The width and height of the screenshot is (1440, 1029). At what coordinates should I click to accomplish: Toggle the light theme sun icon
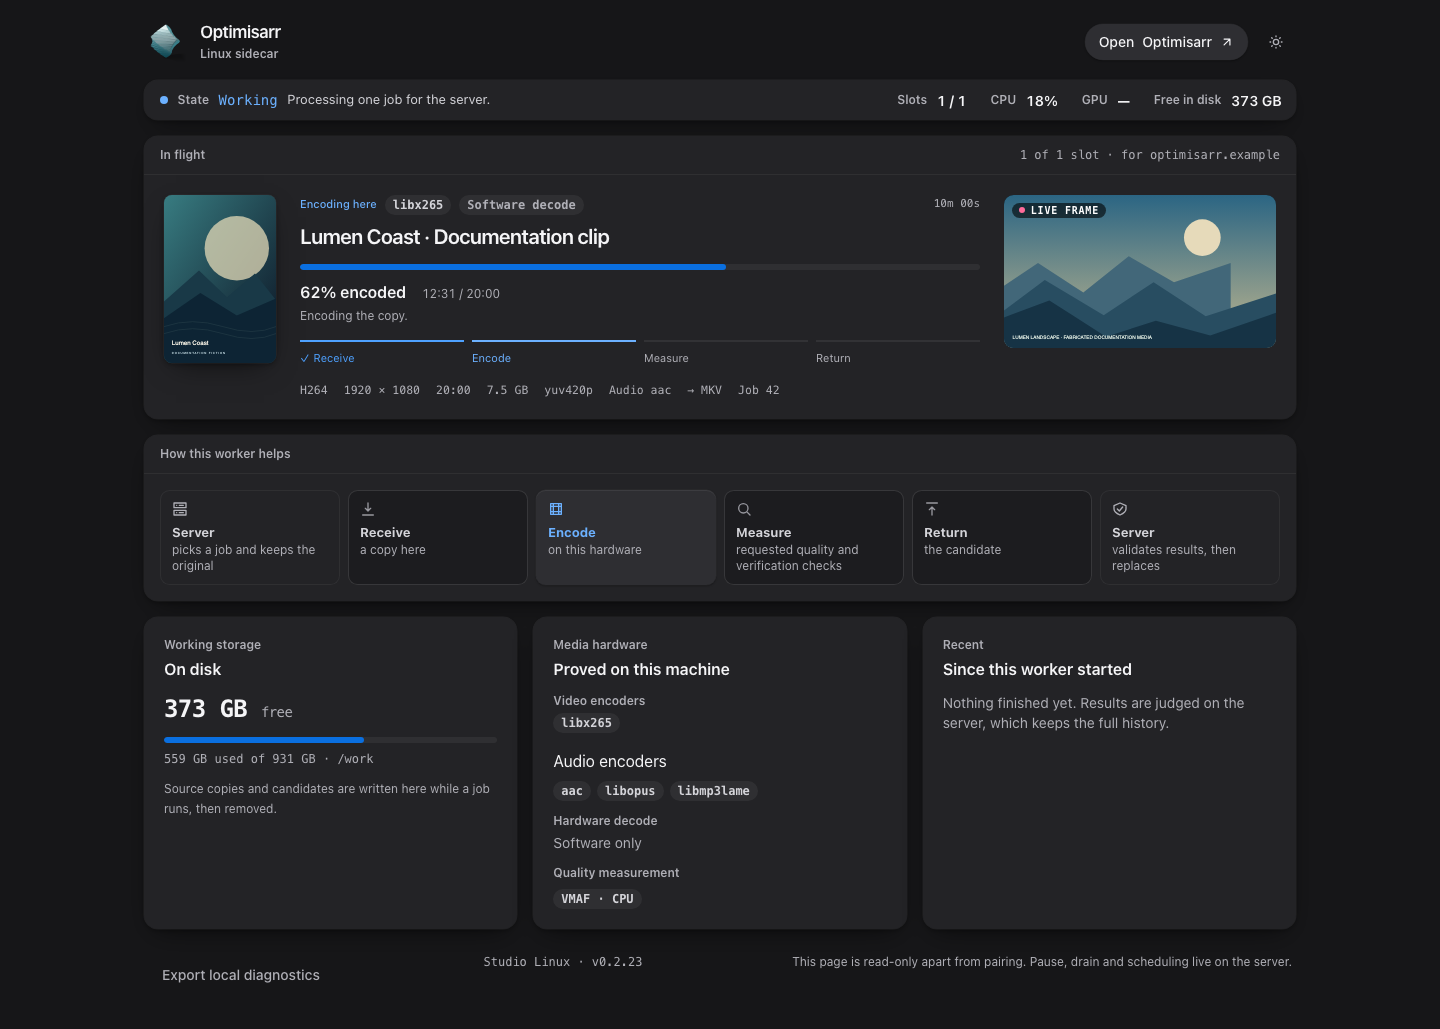(x=1276, y=42)
